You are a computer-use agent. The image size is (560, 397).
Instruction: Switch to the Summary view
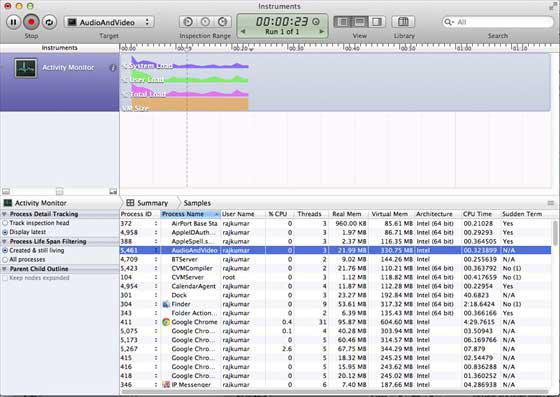click(147, 203)
